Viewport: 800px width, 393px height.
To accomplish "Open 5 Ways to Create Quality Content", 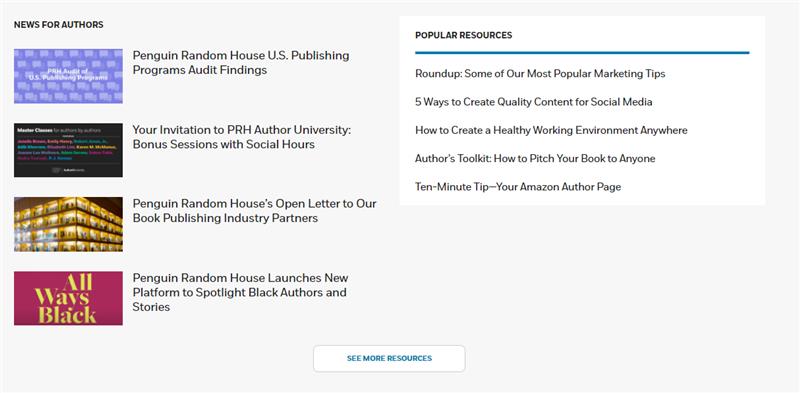I will click(x=534, y=102).
